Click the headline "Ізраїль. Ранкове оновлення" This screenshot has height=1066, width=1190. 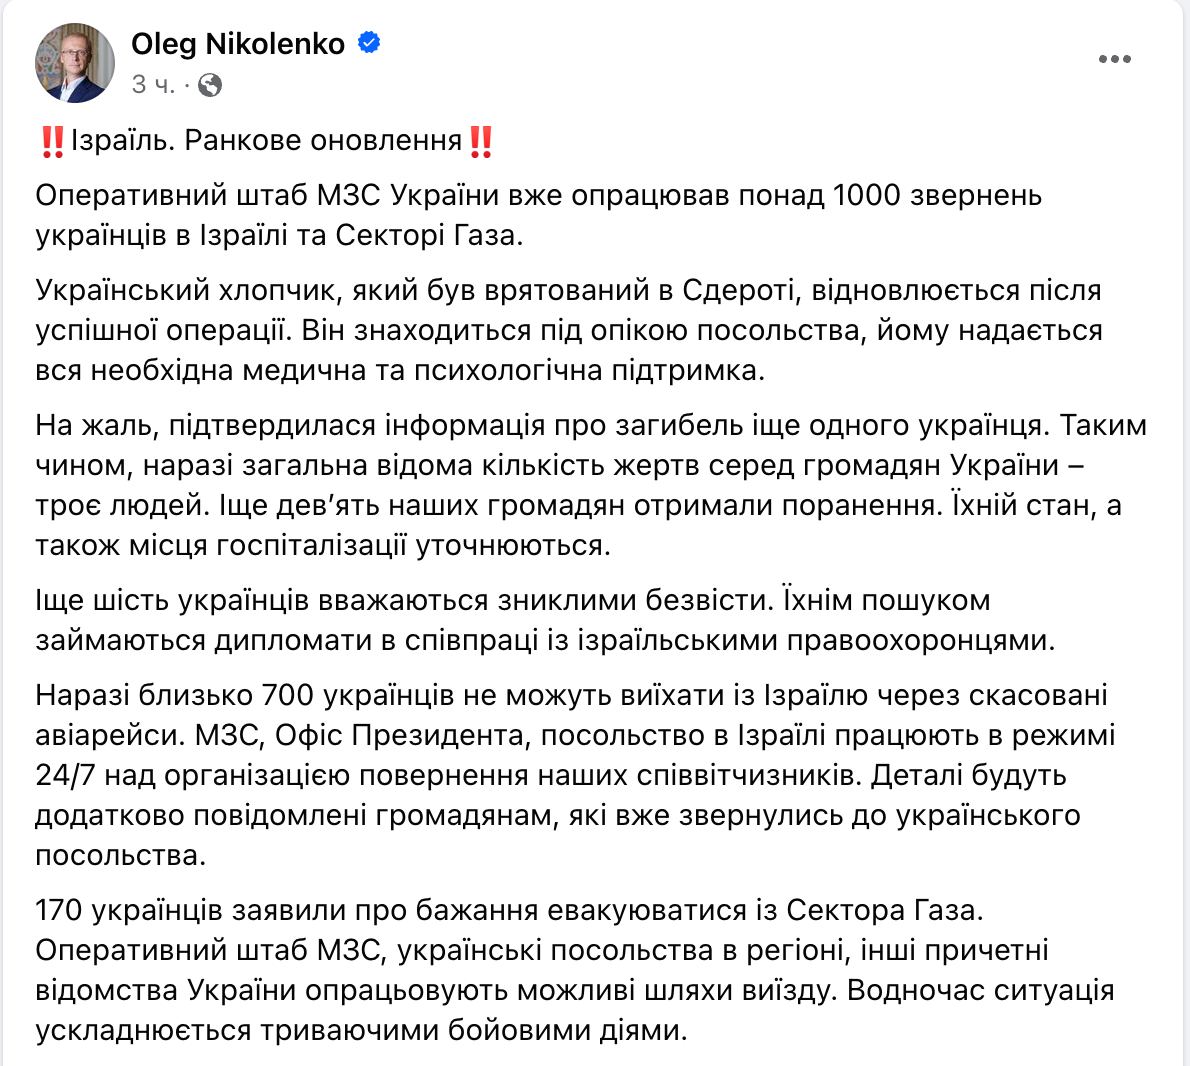265,141
